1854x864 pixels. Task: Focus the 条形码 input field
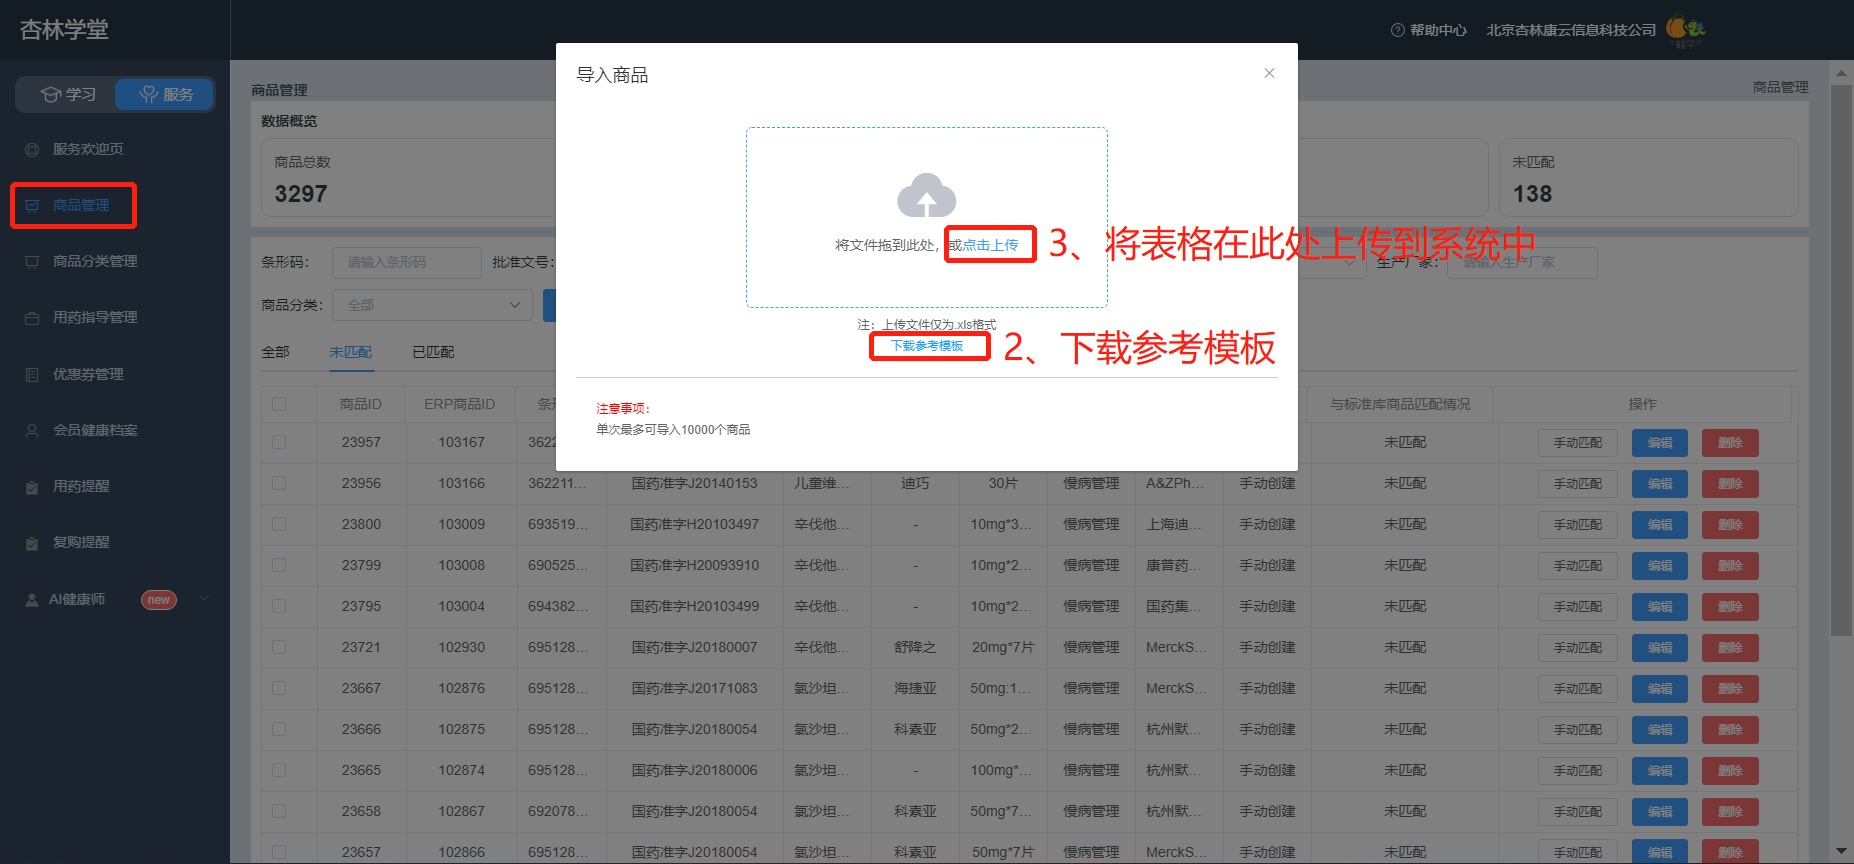click(x=407, y=262)
